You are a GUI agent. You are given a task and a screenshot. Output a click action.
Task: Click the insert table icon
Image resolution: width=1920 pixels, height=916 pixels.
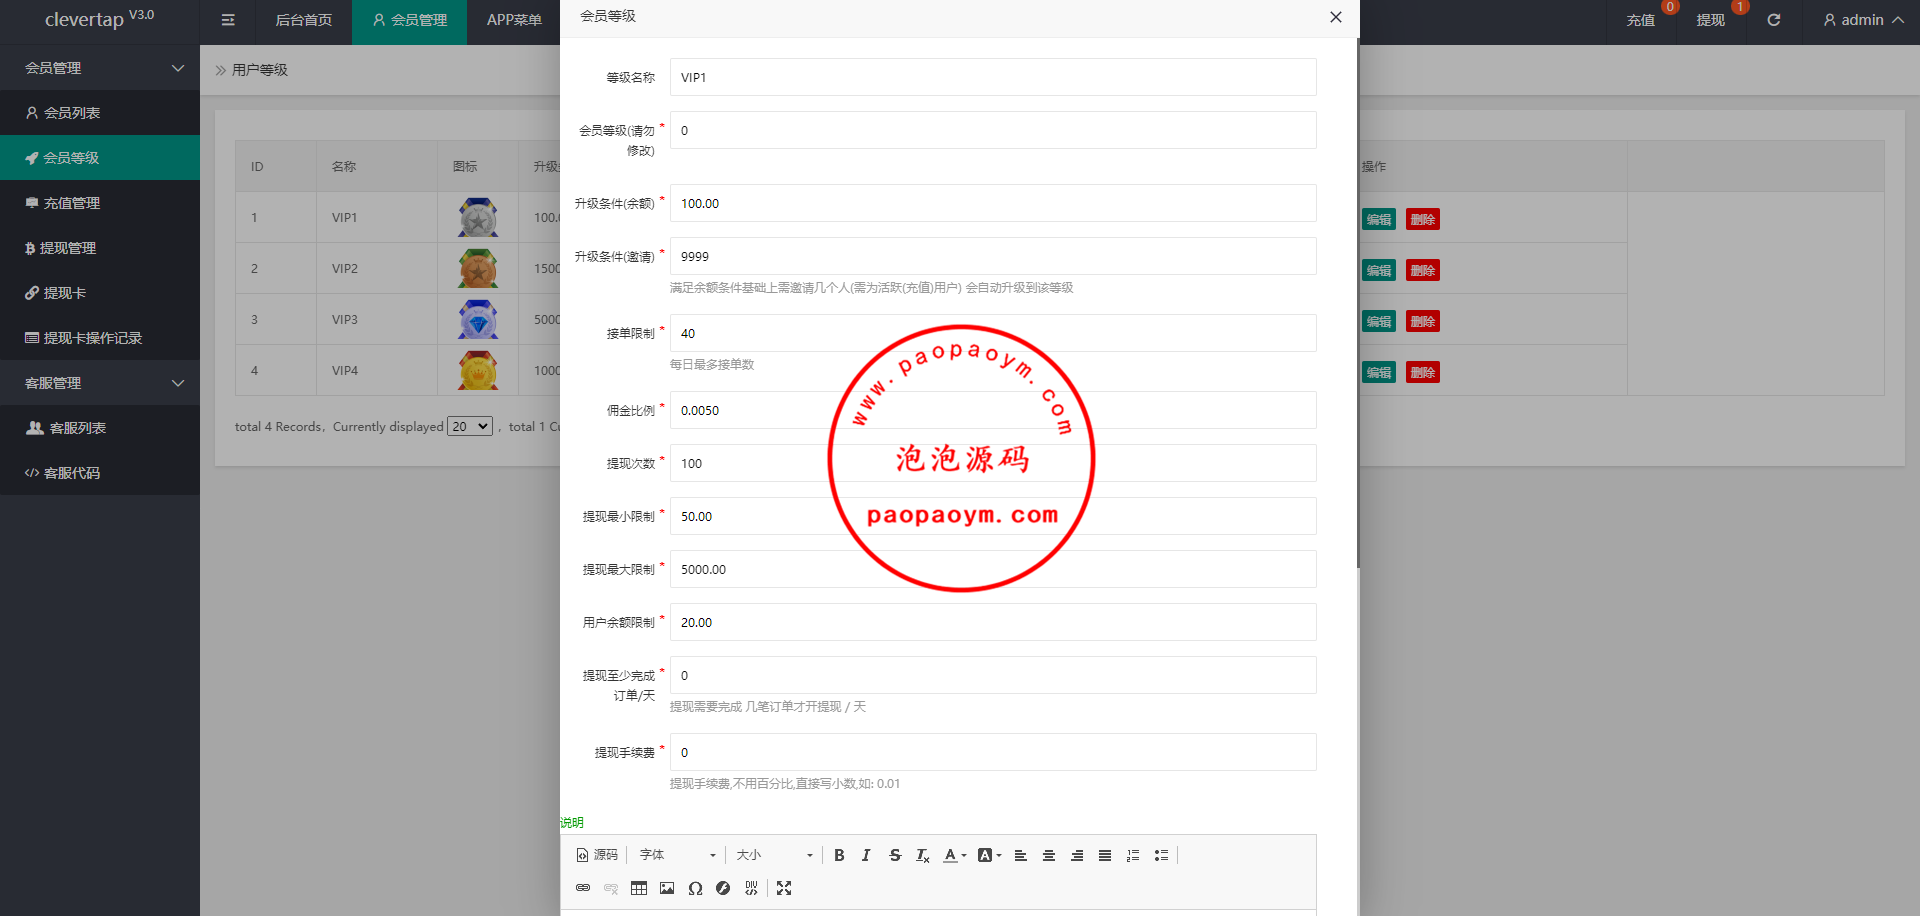tap(639, 888)
